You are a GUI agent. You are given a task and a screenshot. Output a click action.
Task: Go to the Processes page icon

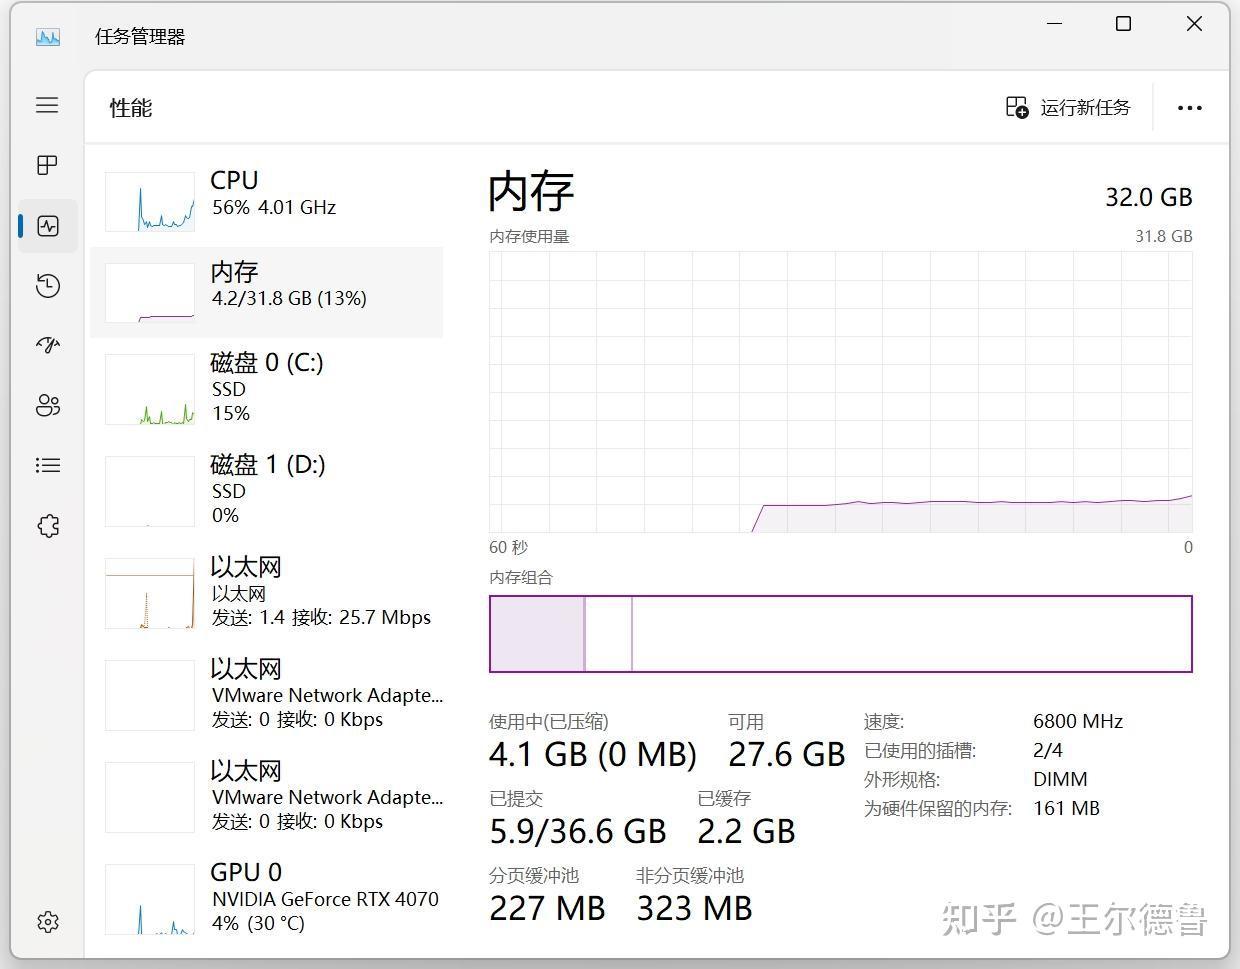(47, 165)
